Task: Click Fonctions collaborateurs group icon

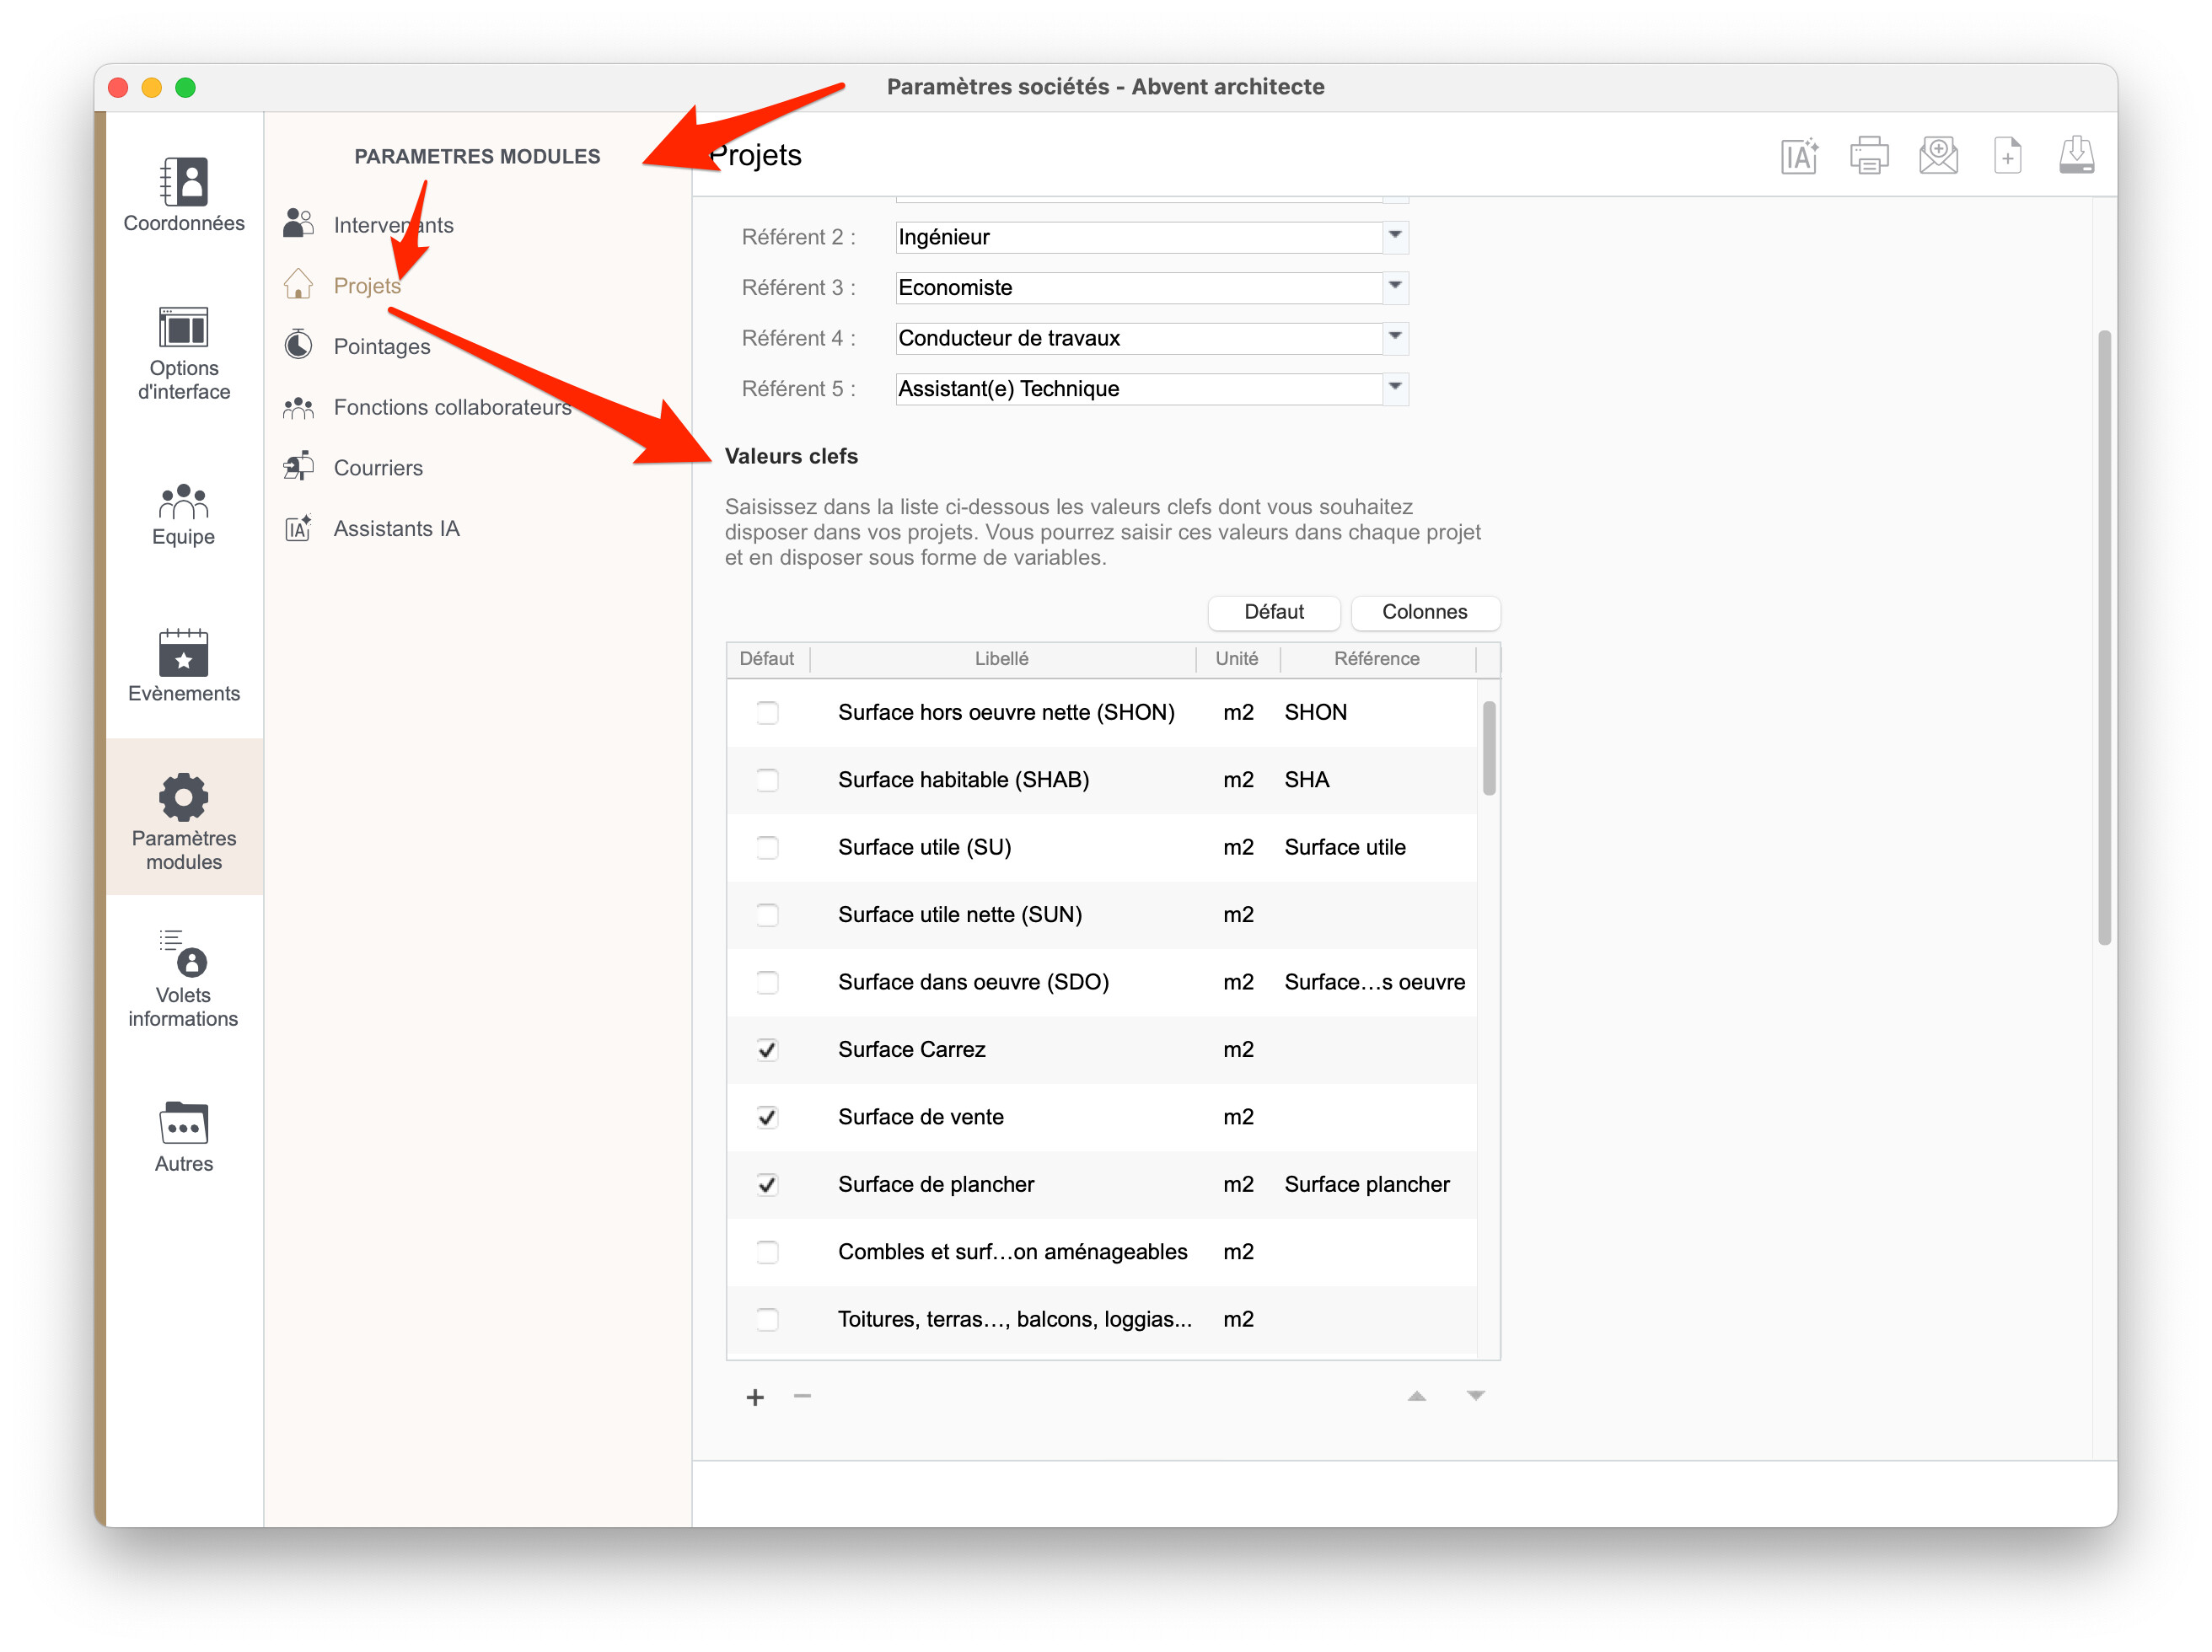Action: pos(298,407)
